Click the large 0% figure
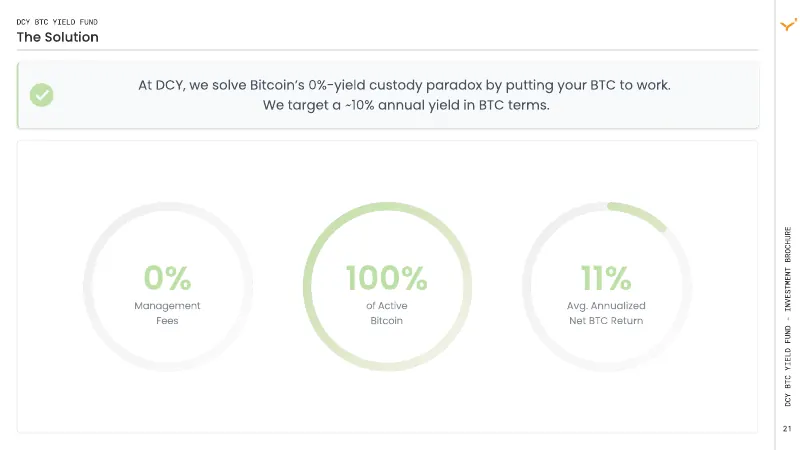800x450 pixels. (167, 278)
